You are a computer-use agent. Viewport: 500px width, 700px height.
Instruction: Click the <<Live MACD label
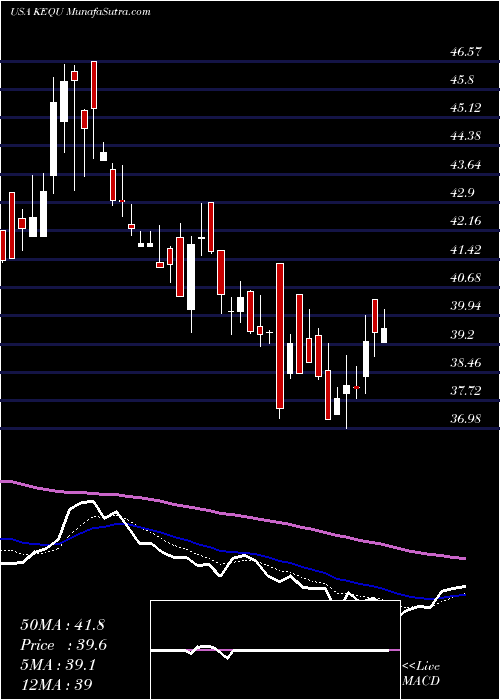pyautogui.click(x=421, y=674)
